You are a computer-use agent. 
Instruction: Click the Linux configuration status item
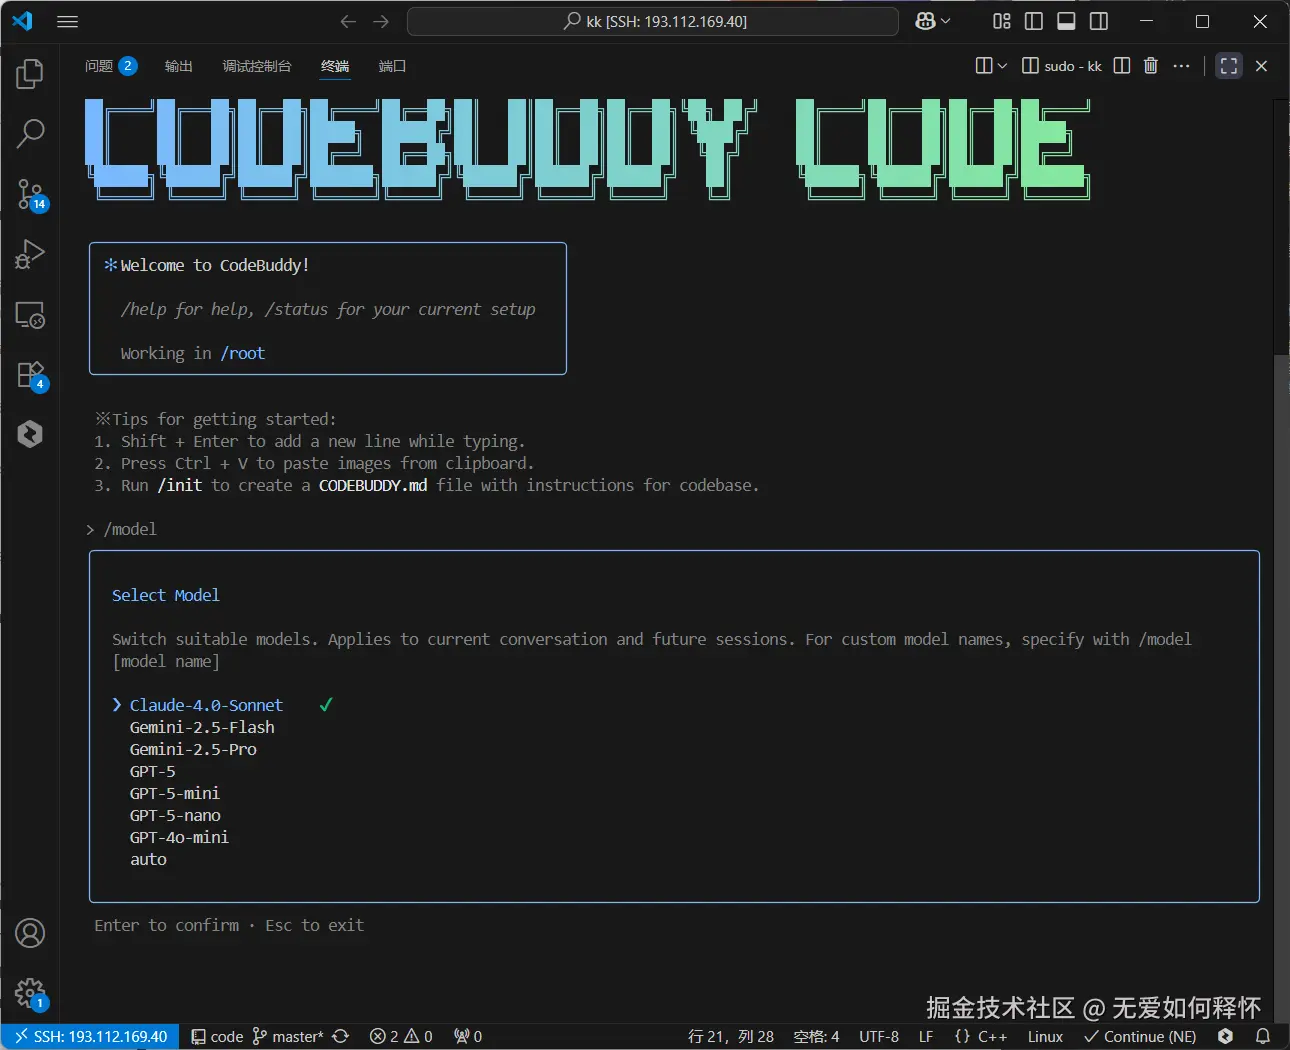click(x=1045, y=1036)
